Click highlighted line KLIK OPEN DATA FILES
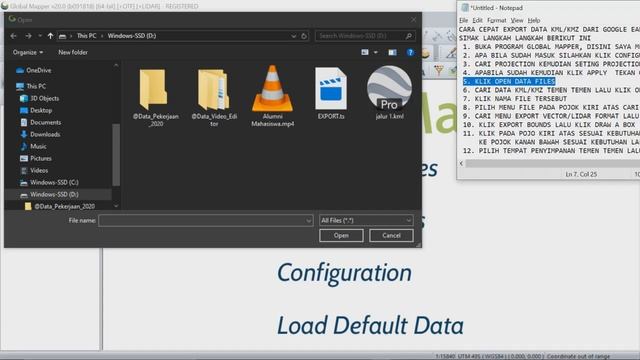 (x=509, y=82)
